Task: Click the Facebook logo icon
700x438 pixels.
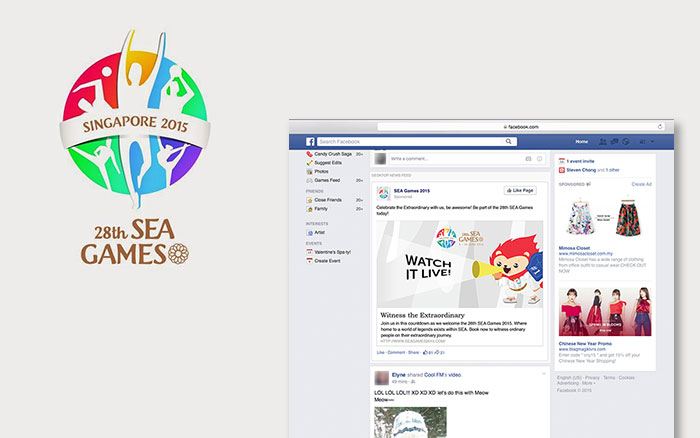Action: [311, 142]
